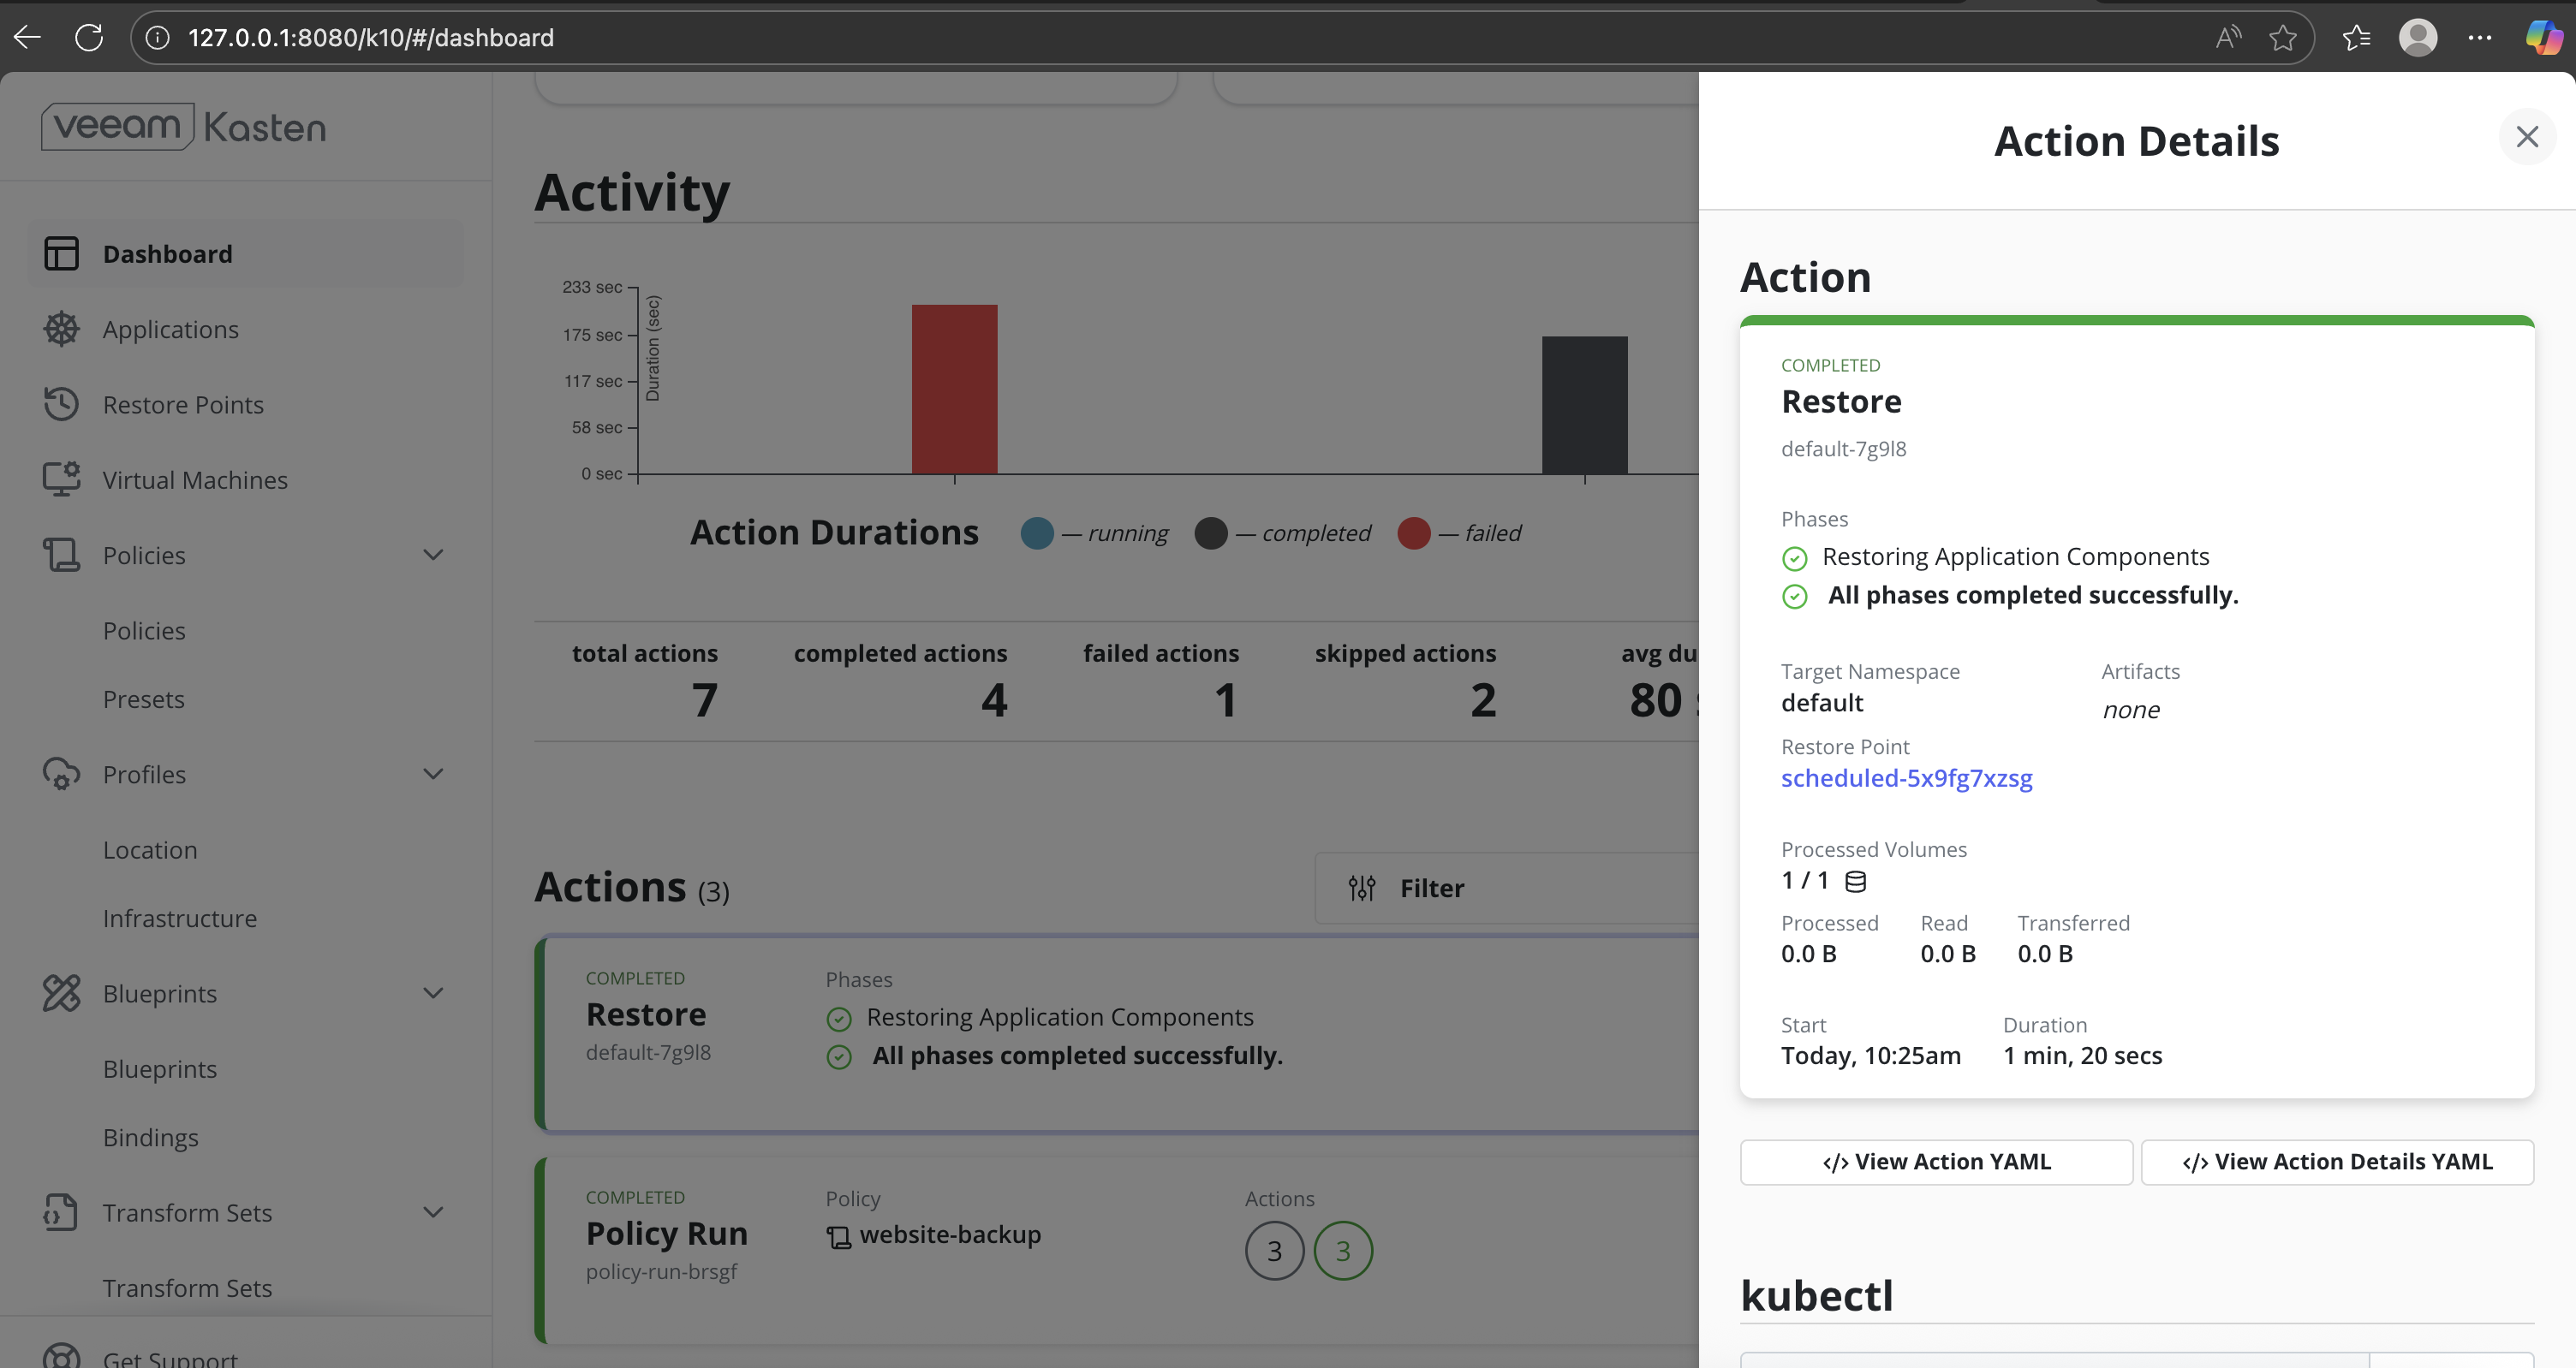This screenshot has width=2576, height=1368.
Task: Open Applications via its helm wheel icon
Action: coord(61,329)
